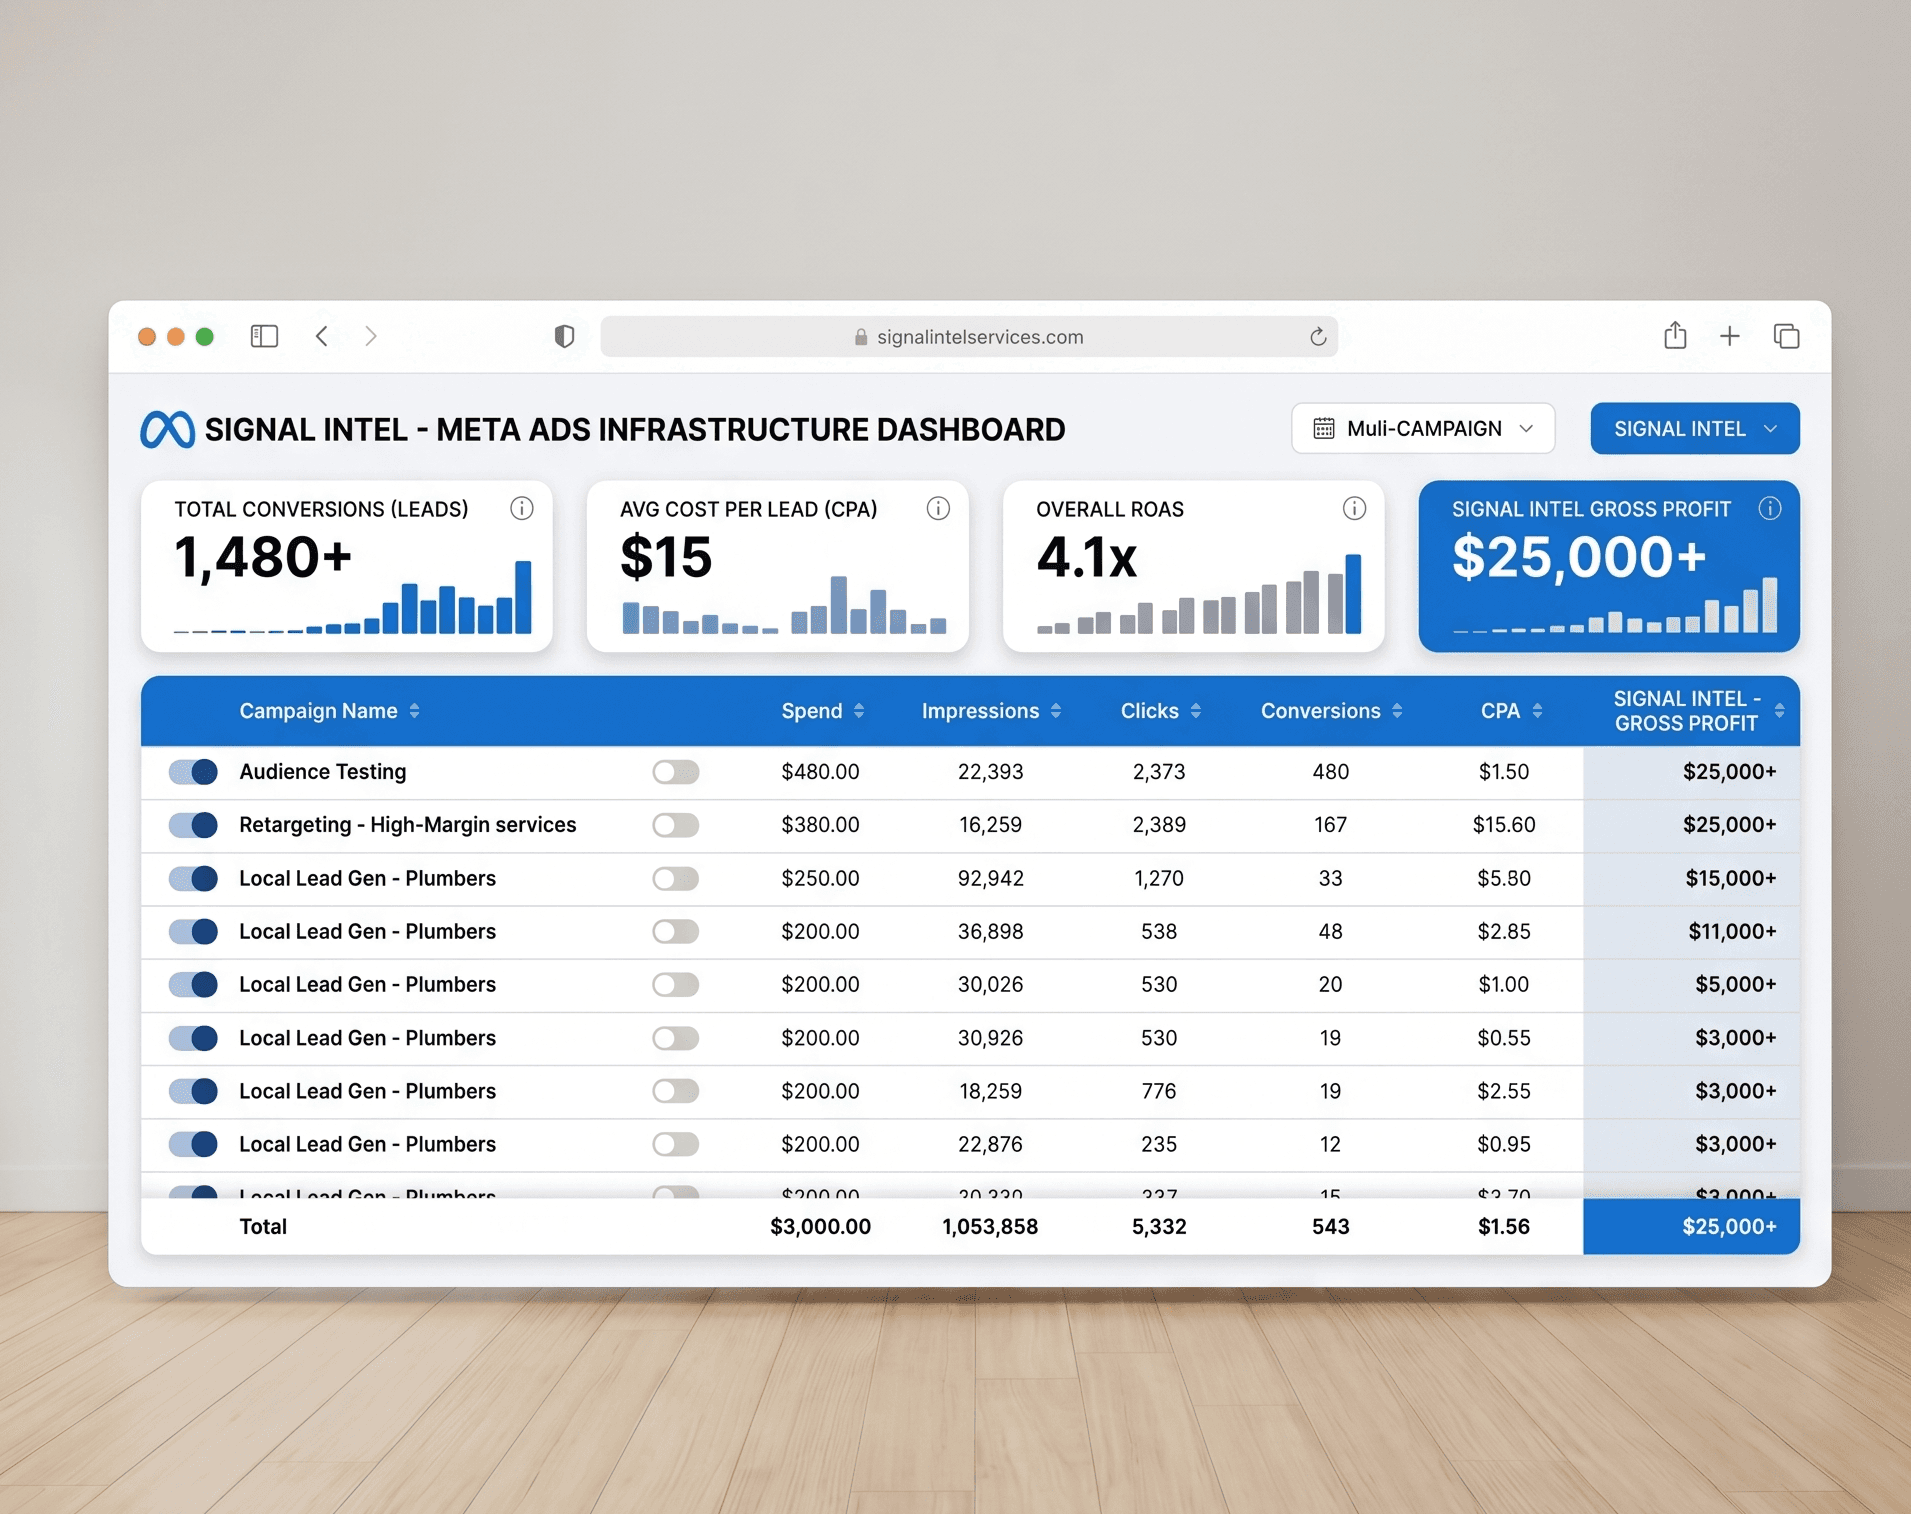Click sort arrows beside Conversions header
Image resolution: width=1911 pixels, height=1514 pixels.
(x=1397, y=711)
